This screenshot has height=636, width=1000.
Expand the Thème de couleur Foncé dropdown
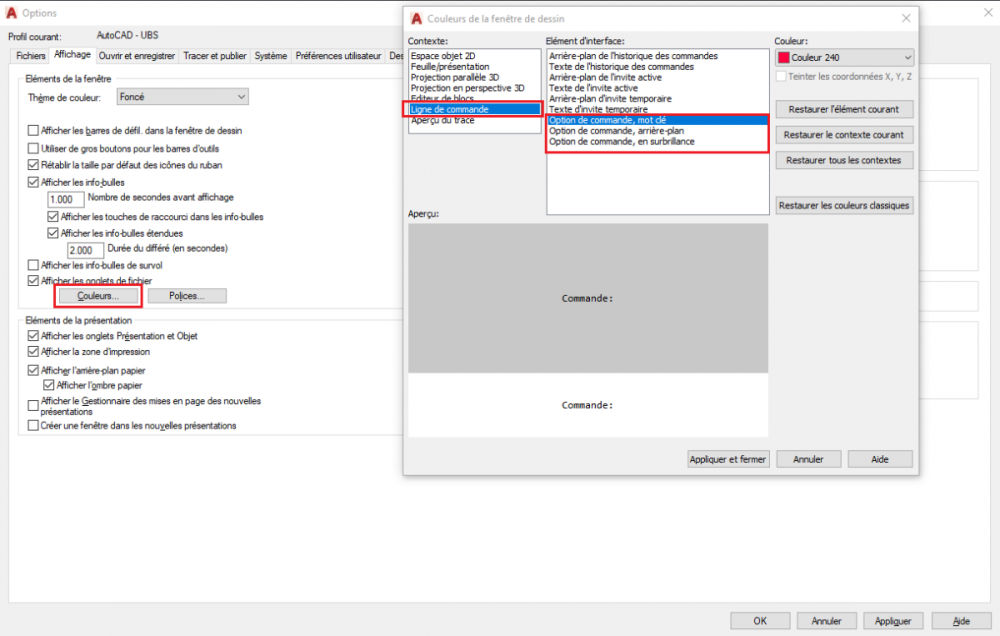point(182,97)
